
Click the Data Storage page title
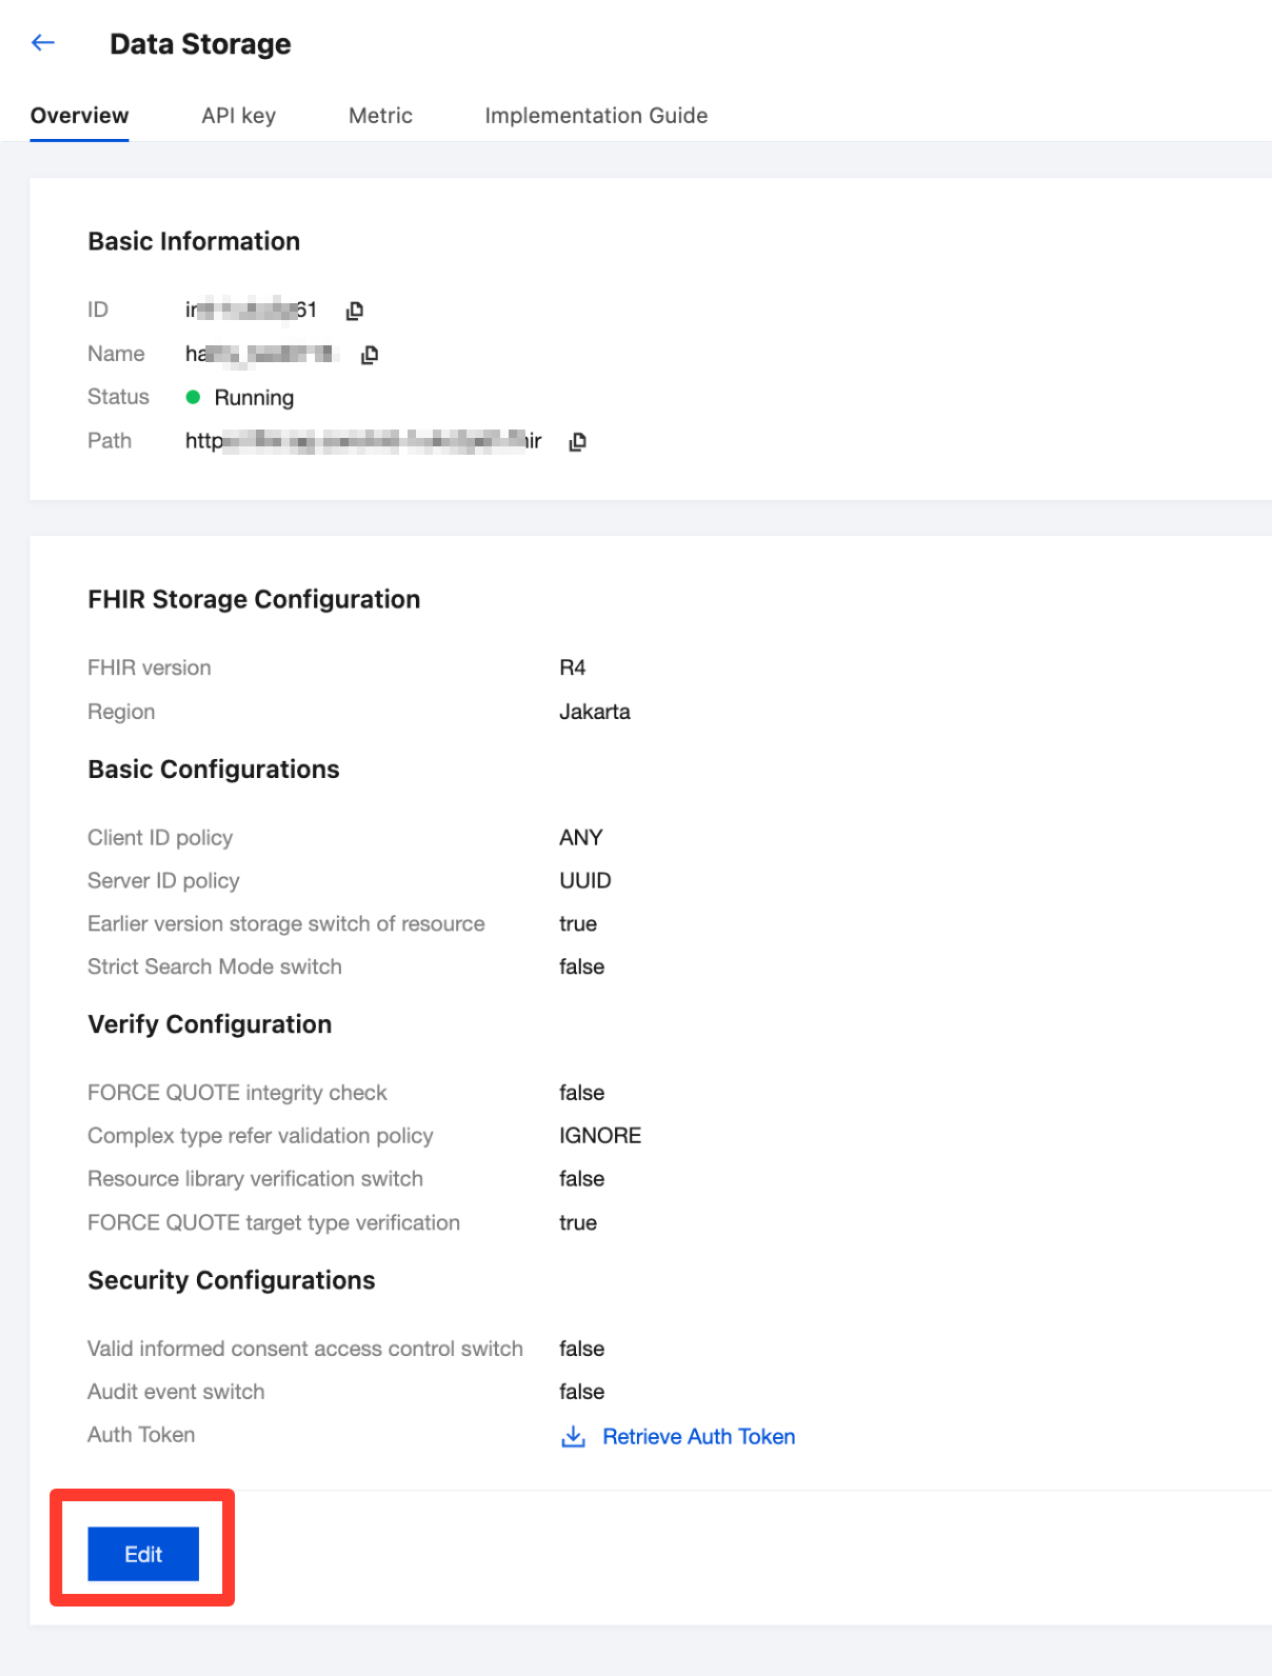click(200, 44)
